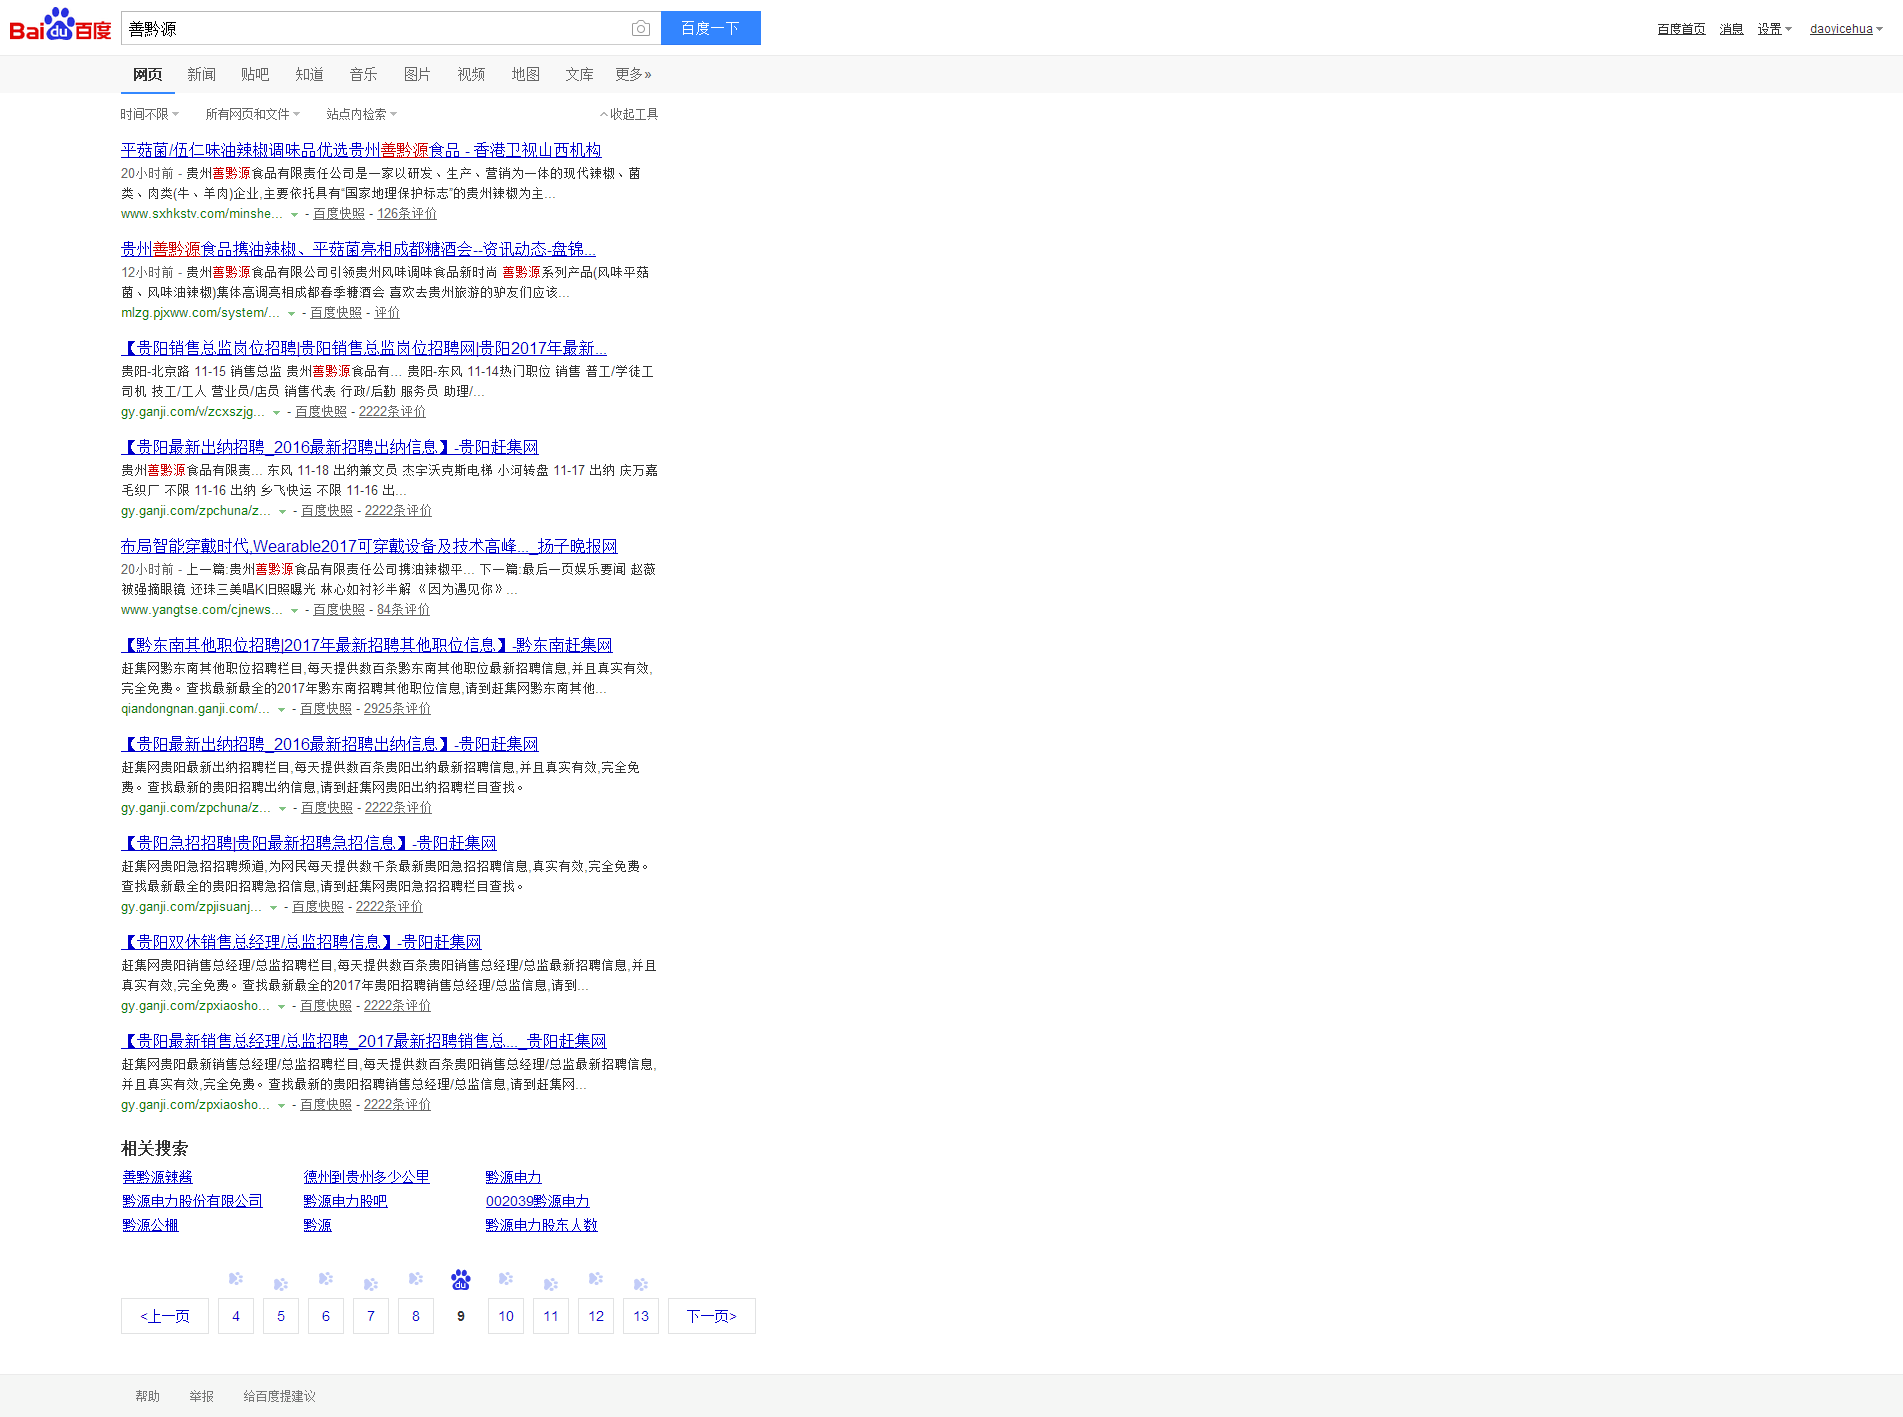Open the 站点内检索 site search dropdown

coord(362,114)
